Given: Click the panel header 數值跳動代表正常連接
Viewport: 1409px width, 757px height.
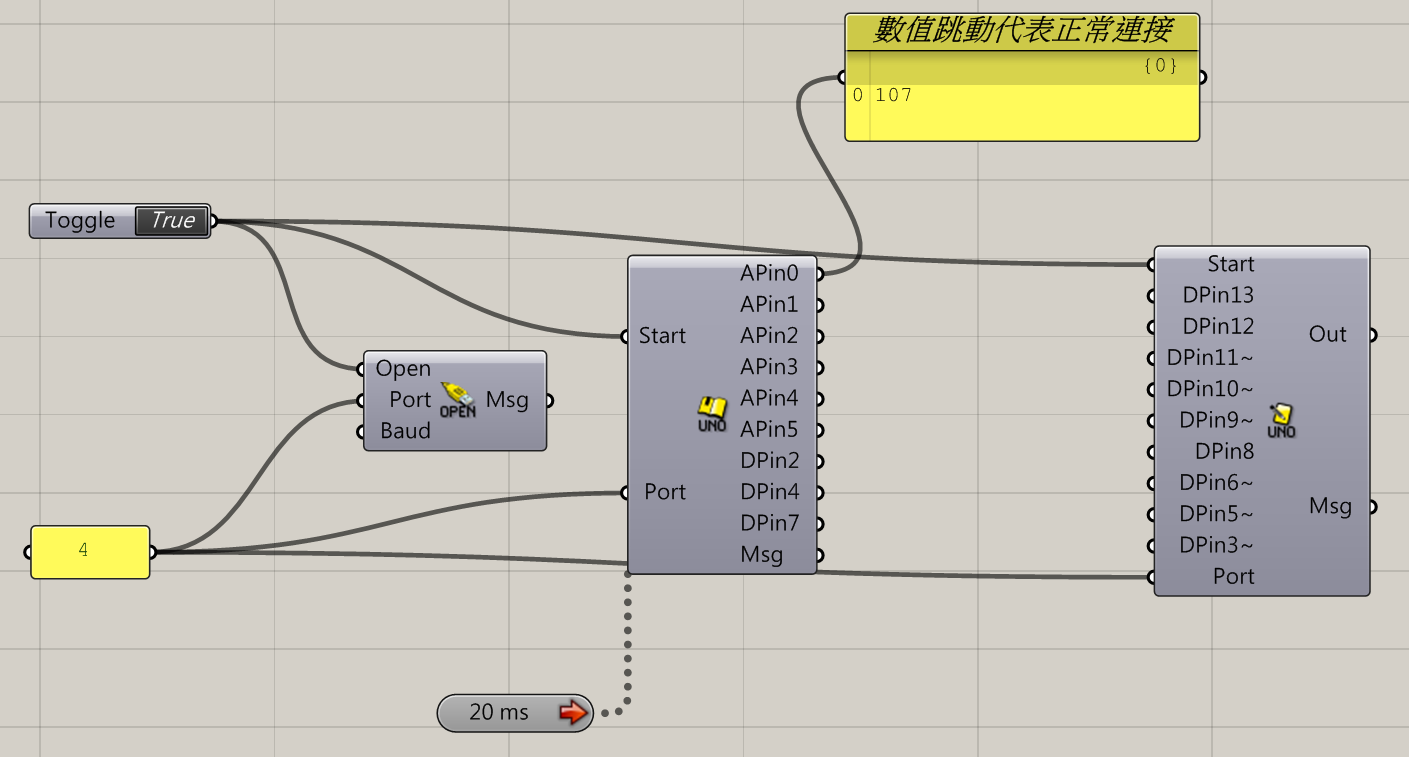Looking at the screenshot, I should point(1021,30).
